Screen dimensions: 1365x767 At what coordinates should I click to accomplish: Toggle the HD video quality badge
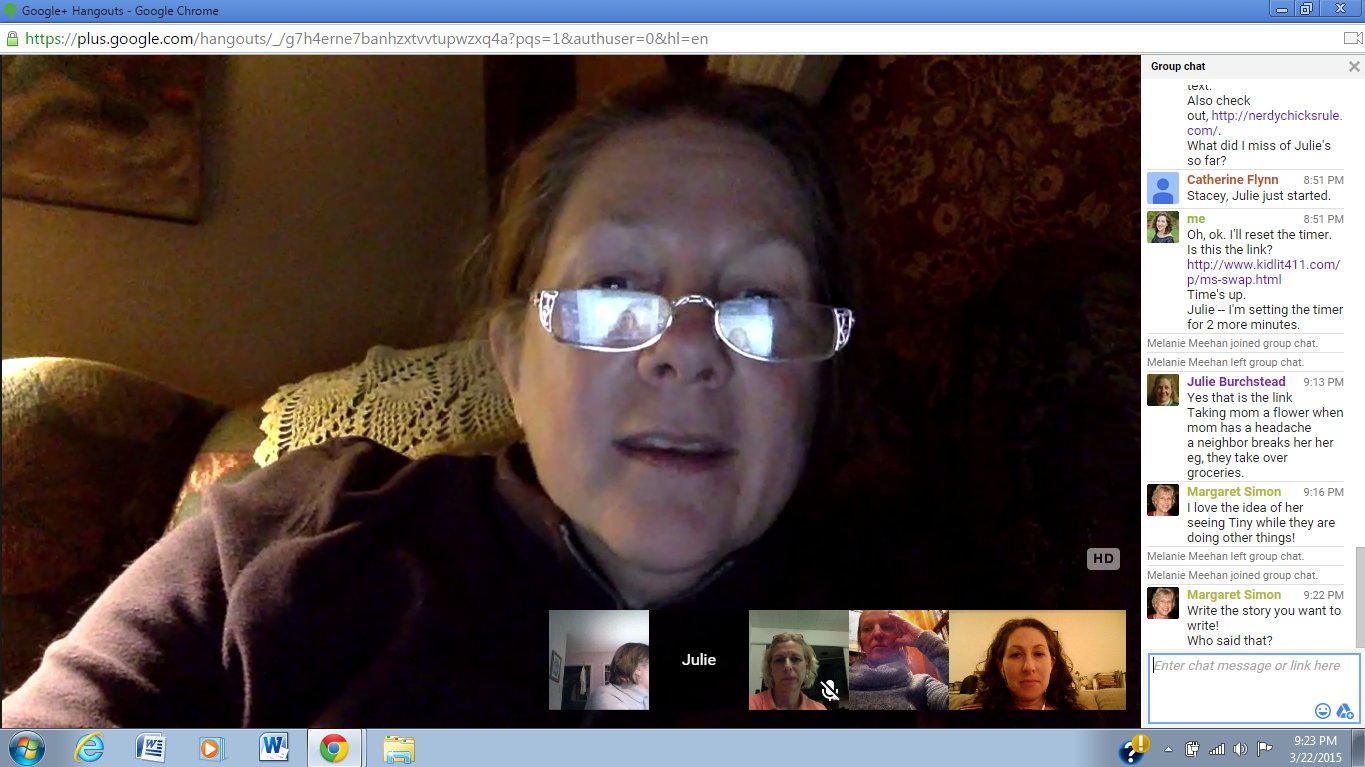click(1103, 559)
